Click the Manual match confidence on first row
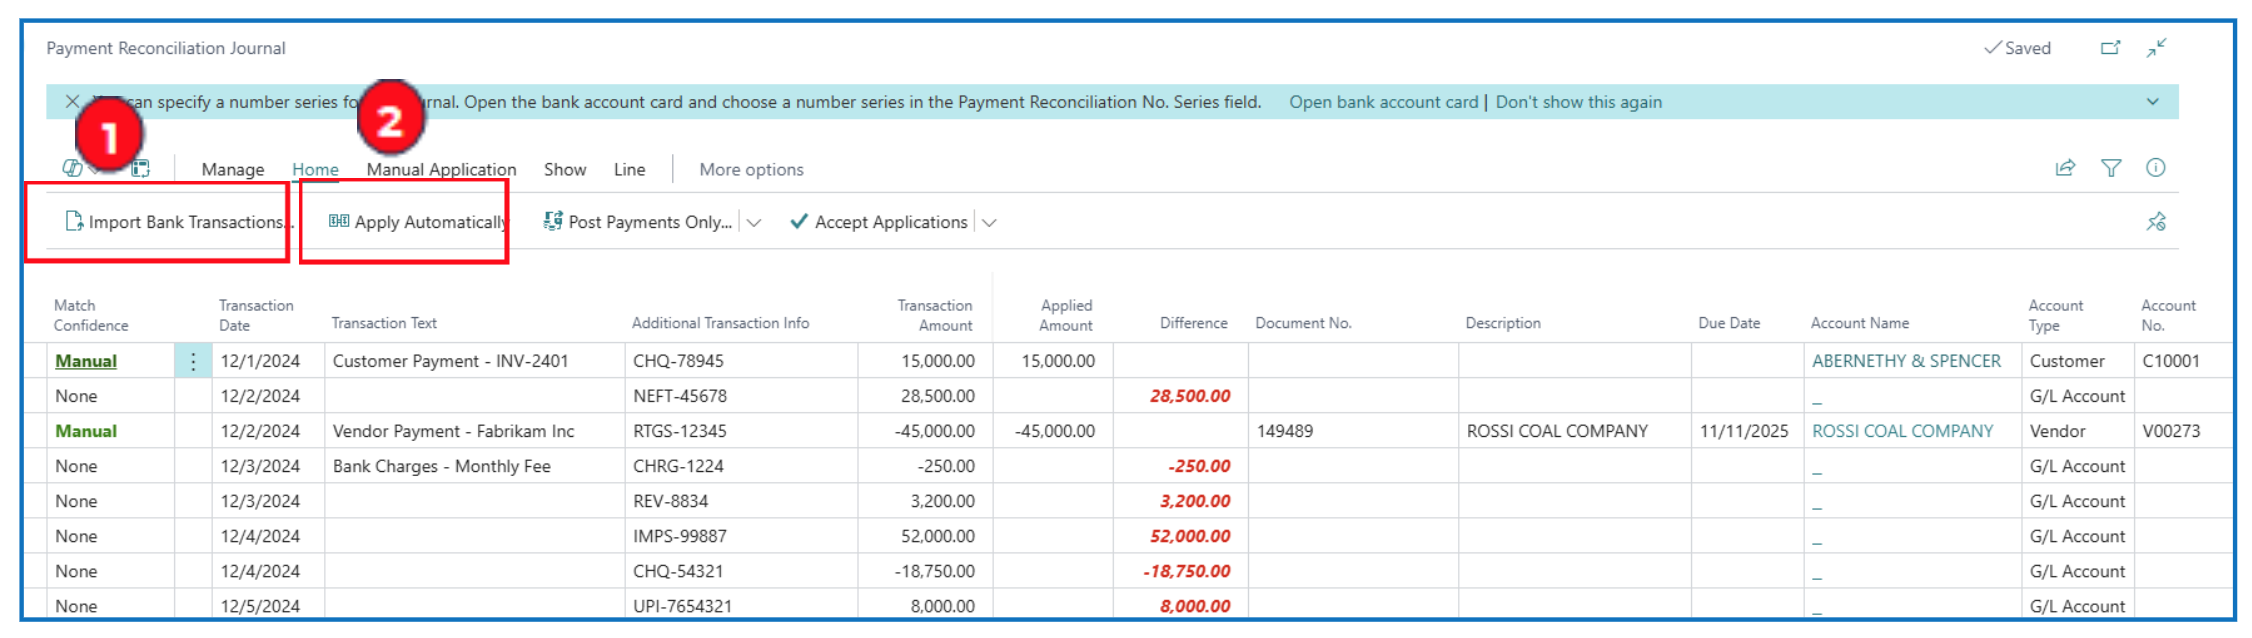This screenshot has height=638, width=2252. 86,361
